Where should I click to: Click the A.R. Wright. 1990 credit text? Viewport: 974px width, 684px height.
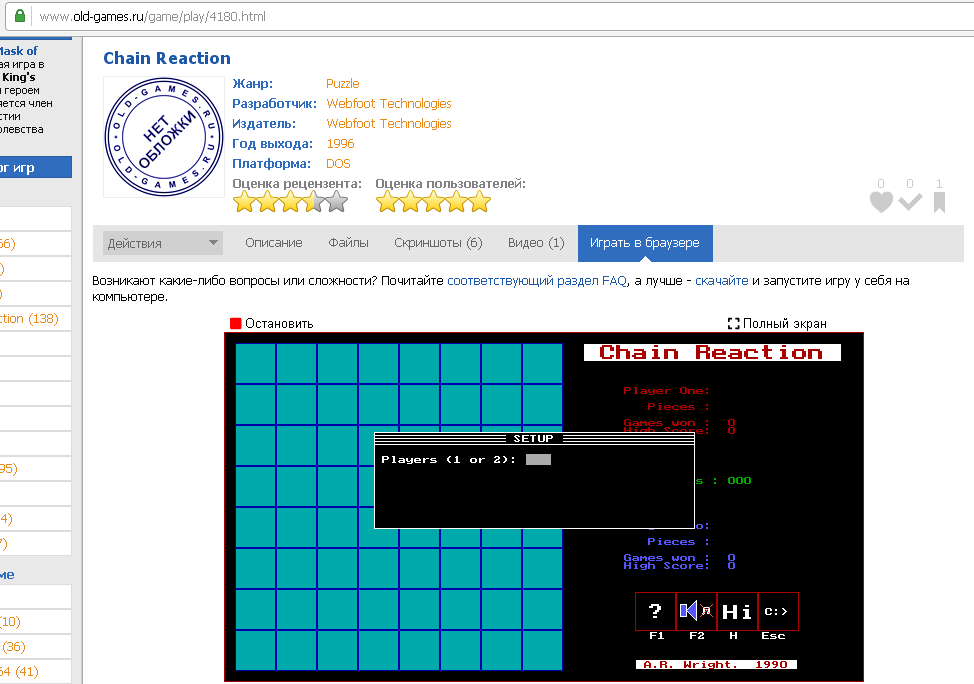click(x=716, y=664)
